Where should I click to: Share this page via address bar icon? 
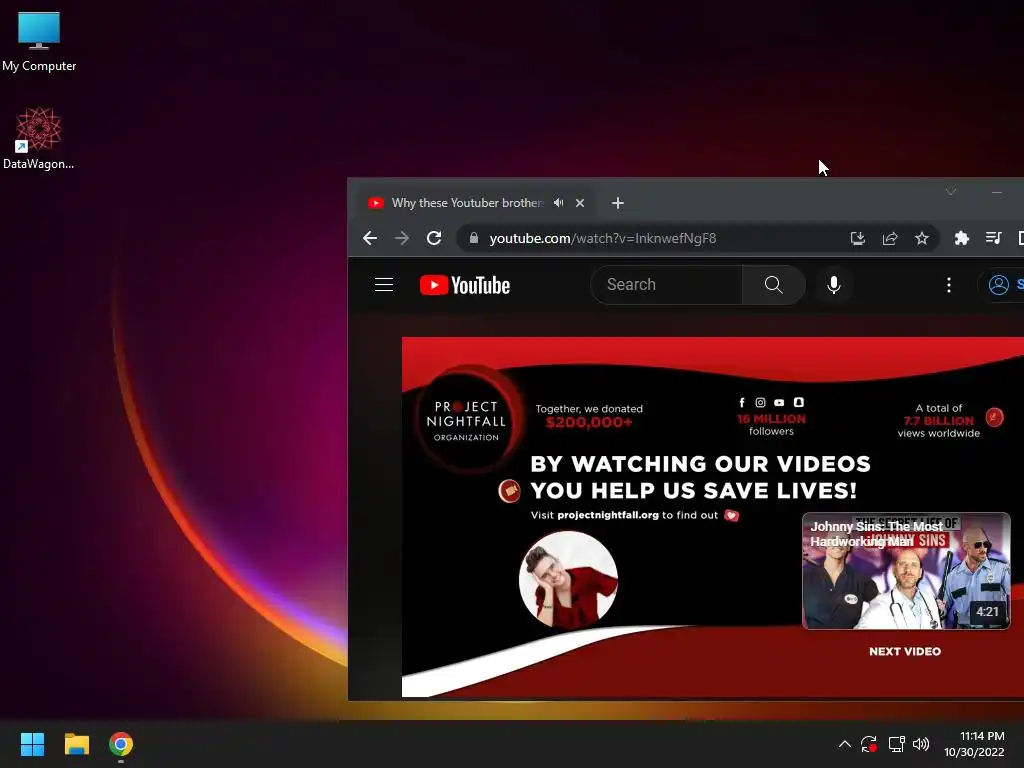pyautogui.click(x=889, y=238)
